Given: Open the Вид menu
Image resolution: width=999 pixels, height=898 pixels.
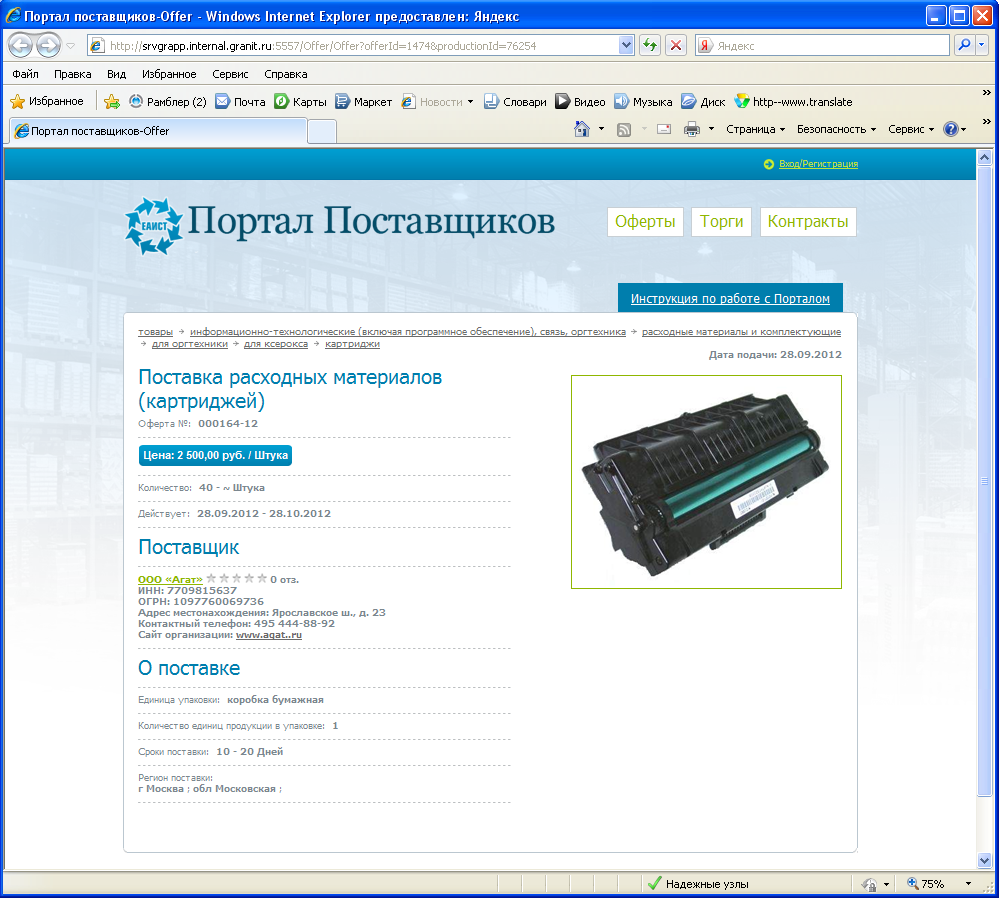Looking at the screenshot, I should [x=117, y=74].
